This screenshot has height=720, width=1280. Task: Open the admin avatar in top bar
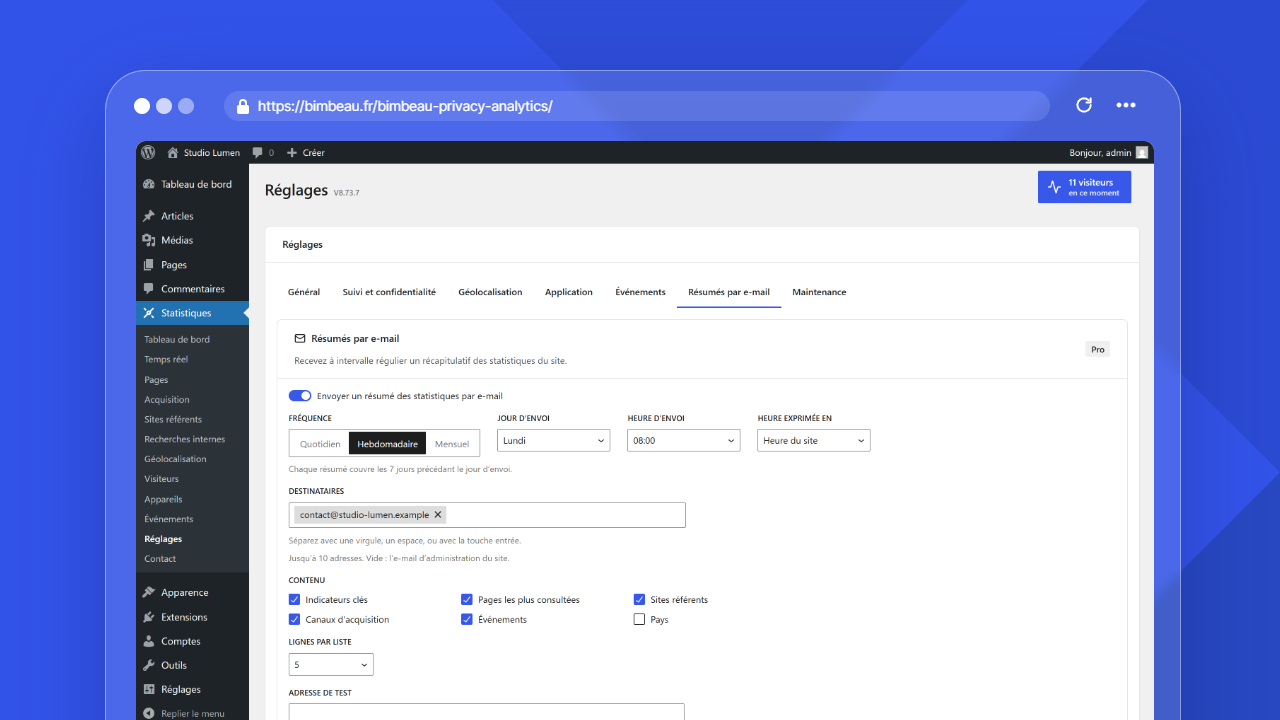click(x=1142, y=153)
